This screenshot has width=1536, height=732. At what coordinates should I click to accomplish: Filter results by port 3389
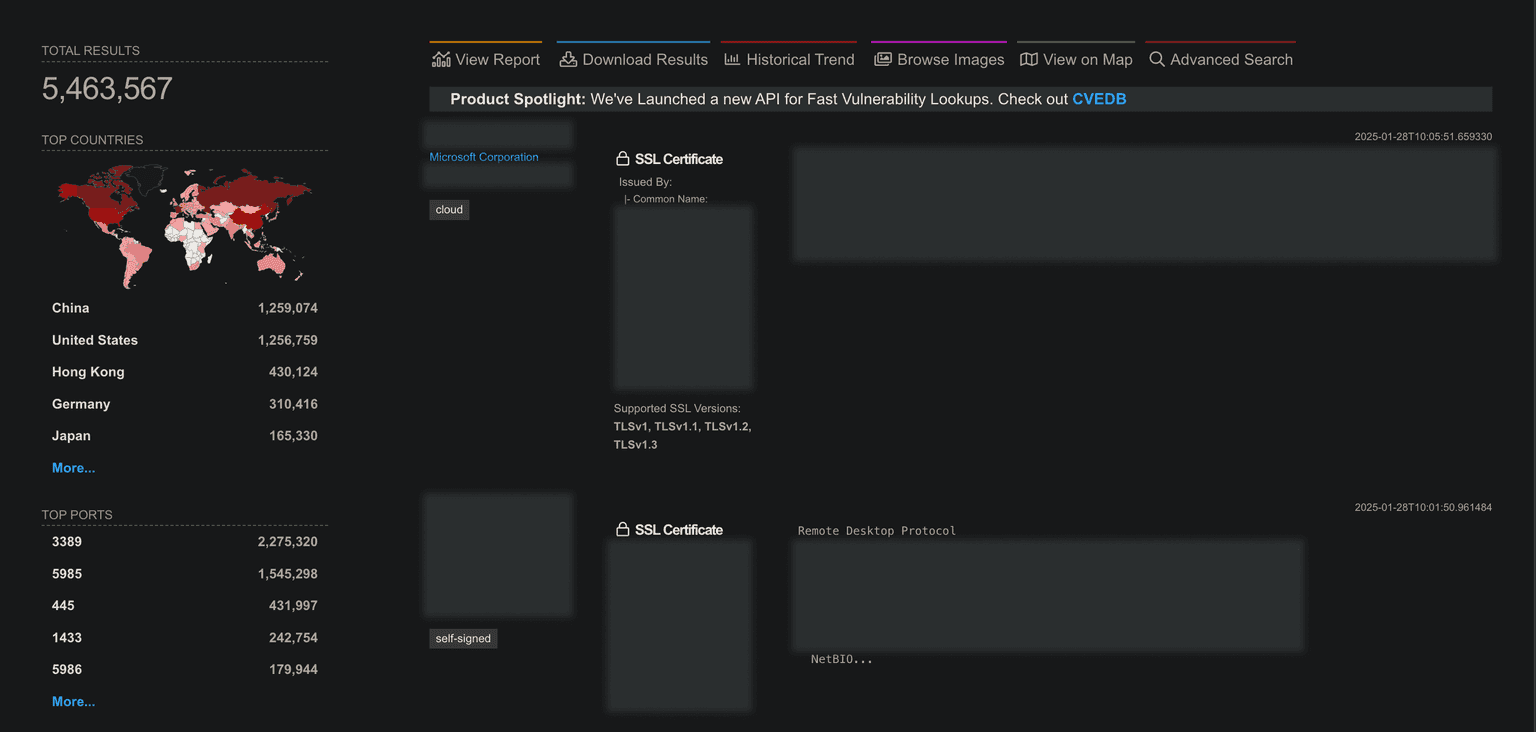[67, 542]
